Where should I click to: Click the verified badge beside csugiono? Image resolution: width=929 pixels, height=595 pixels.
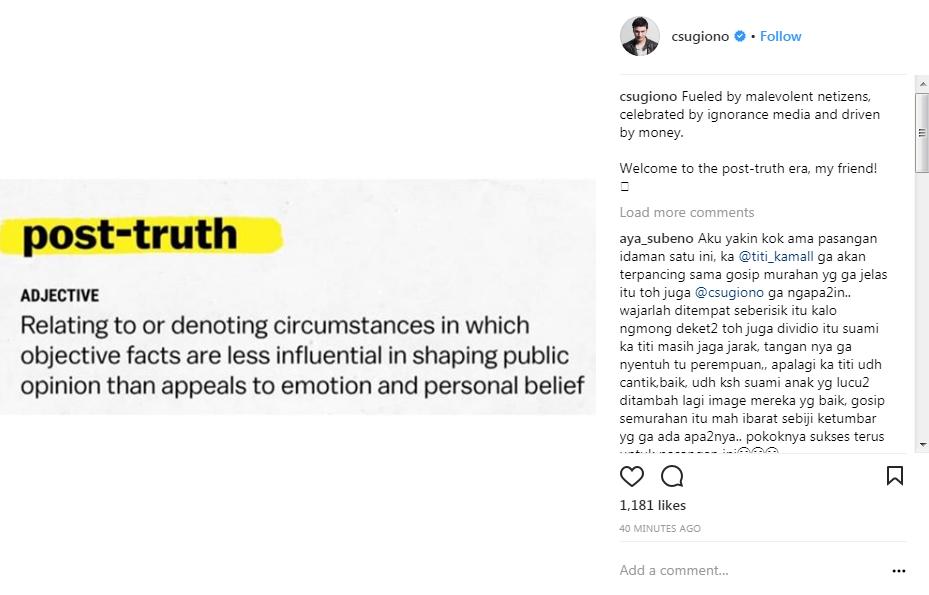pos(740,37)
